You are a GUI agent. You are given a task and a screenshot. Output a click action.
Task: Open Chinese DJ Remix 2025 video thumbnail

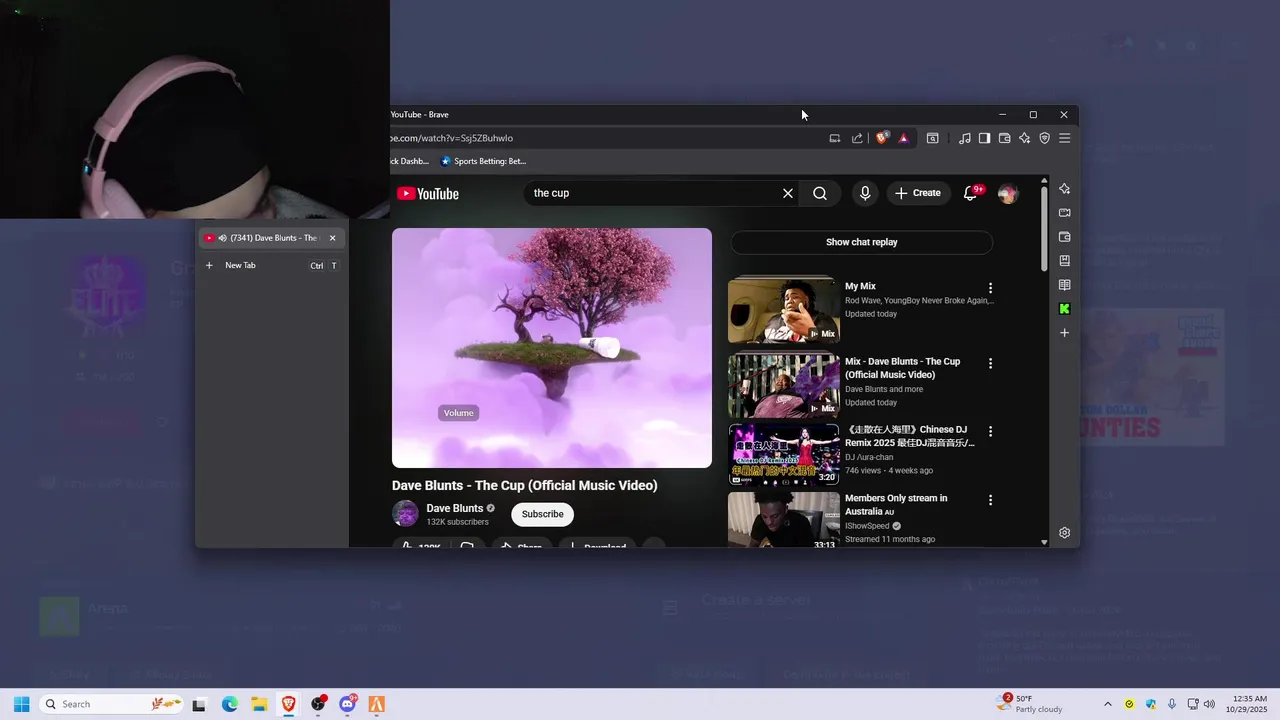(x=784, y=454)
